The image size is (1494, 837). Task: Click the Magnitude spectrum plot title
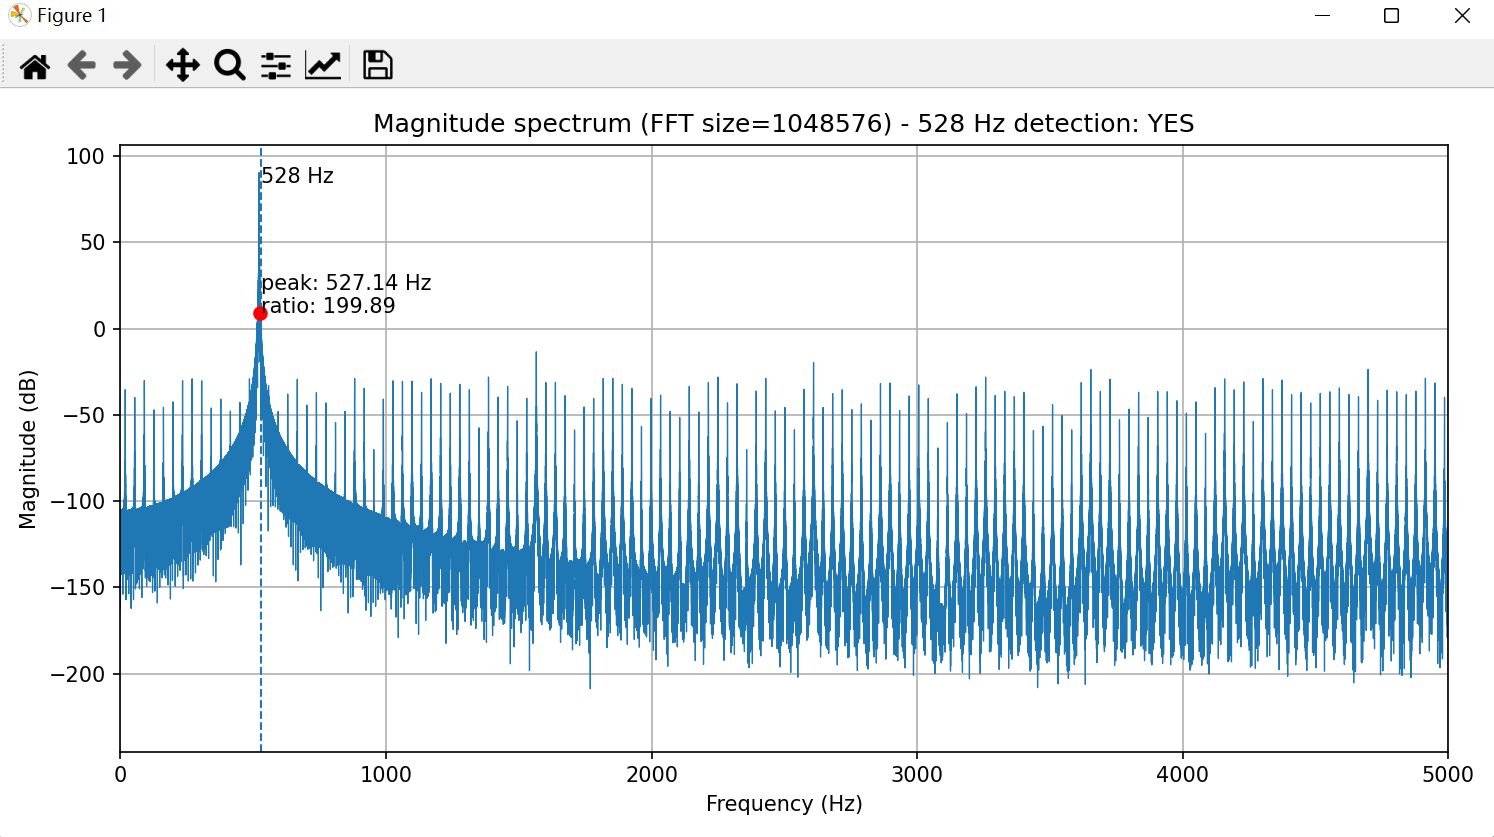pos(783,124)
